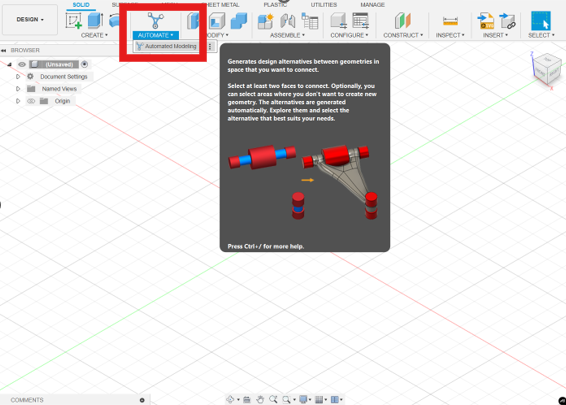Click the ViewCube orientation cube
The width and height of the screenshot is (566, 405).
click(547, 69)
